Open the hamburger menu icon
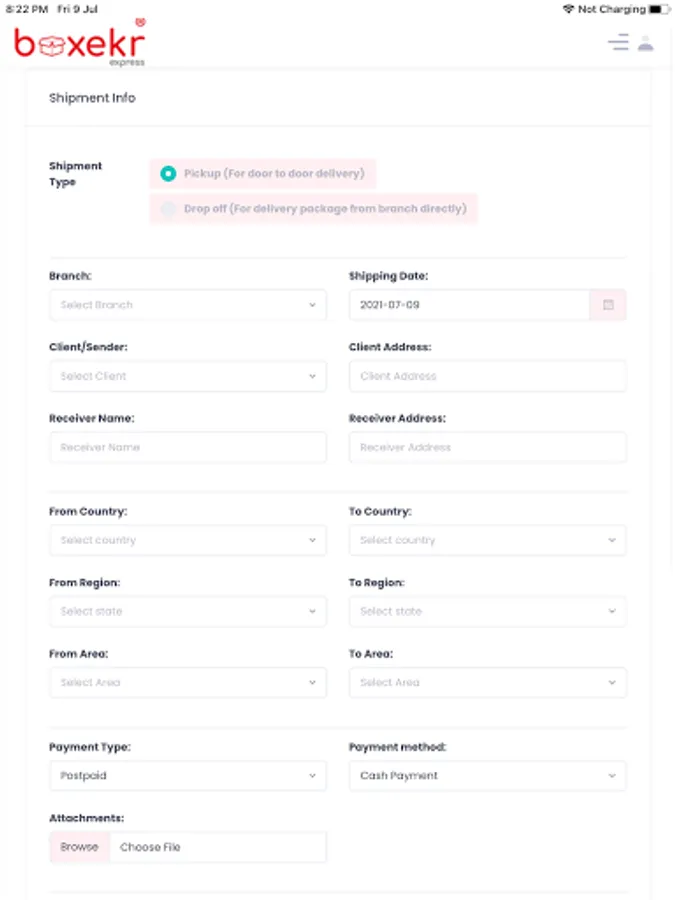This screenshot has width=675, height=900. tap(618, 43)
